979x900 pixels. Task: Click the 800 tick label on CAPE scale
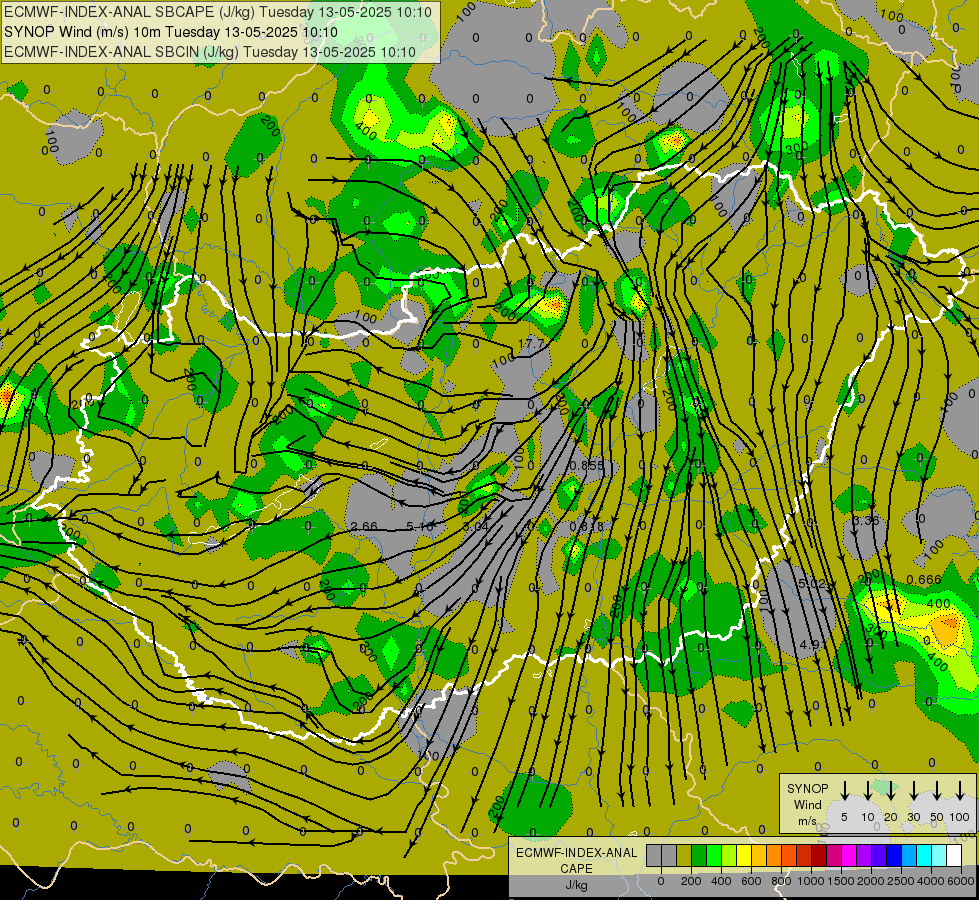tap(781, 881)
